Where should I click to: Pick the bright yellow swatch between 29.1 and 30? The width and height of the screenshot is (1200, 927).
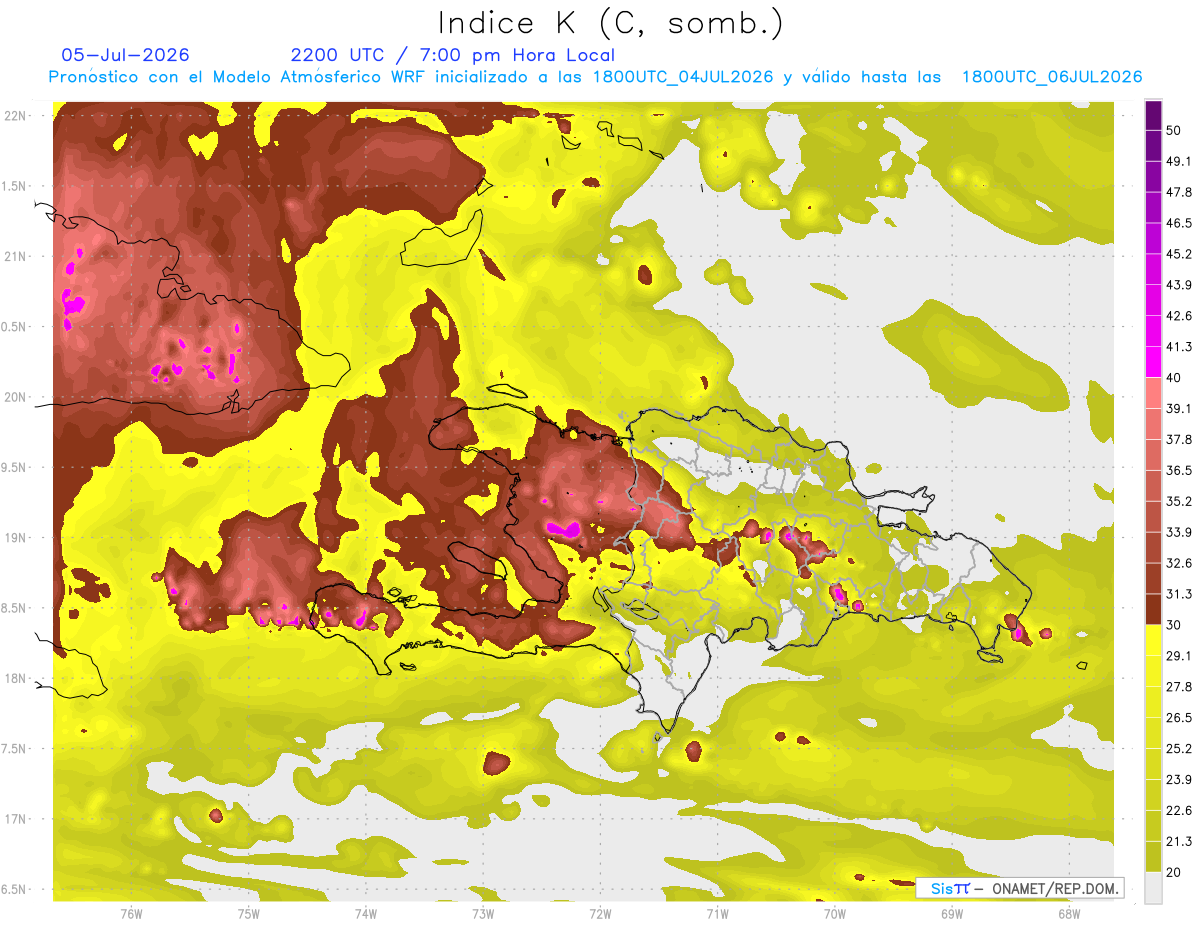pyautogui.click(x=1153, y=640)
